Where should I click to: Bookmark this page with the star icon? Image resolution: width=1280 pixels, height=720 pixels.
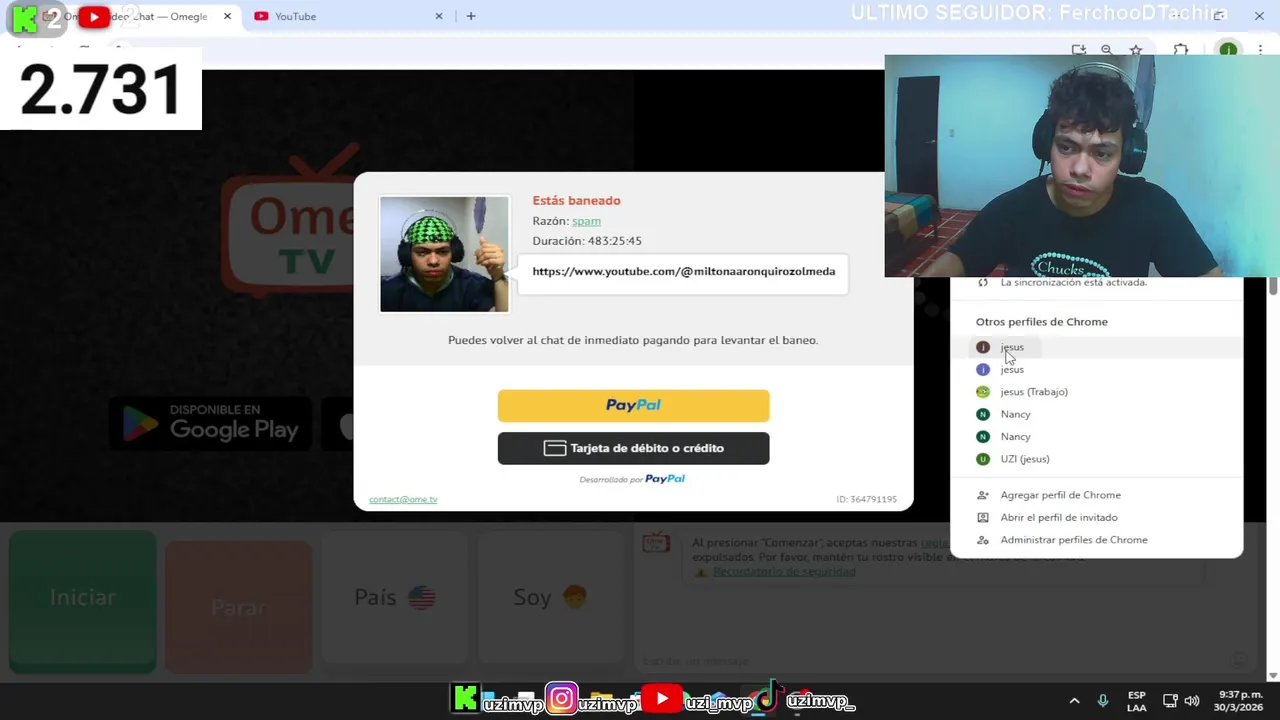coord(1136,50)
